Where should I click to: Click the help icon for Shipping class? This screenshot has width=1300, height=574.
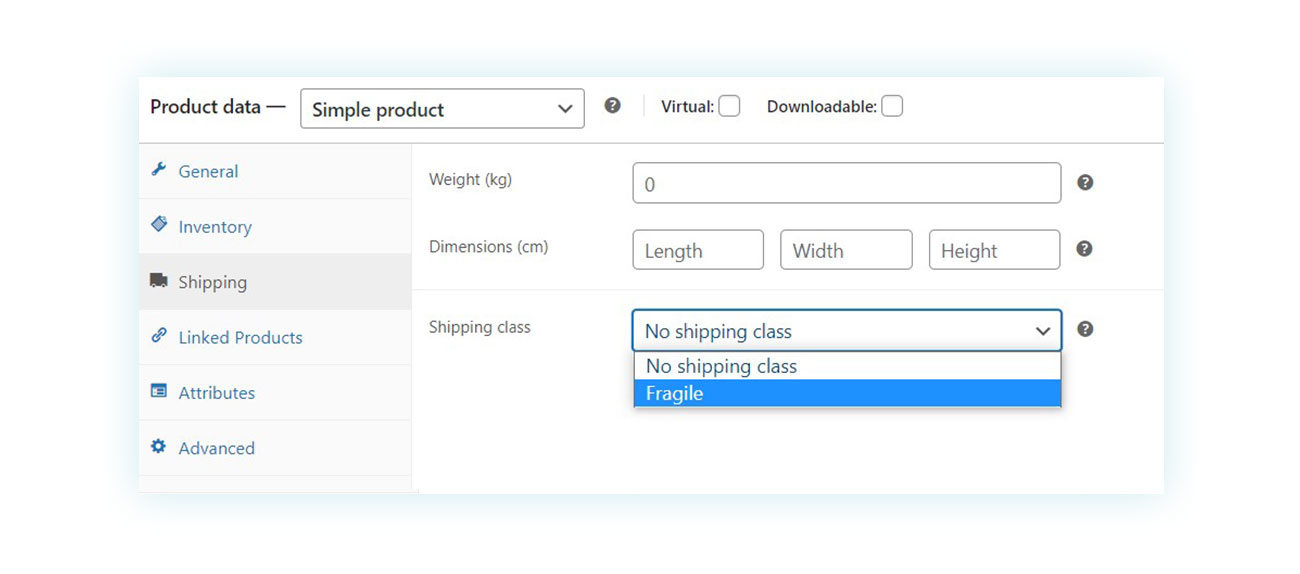pyautogui.click(x=1085, y=329)
